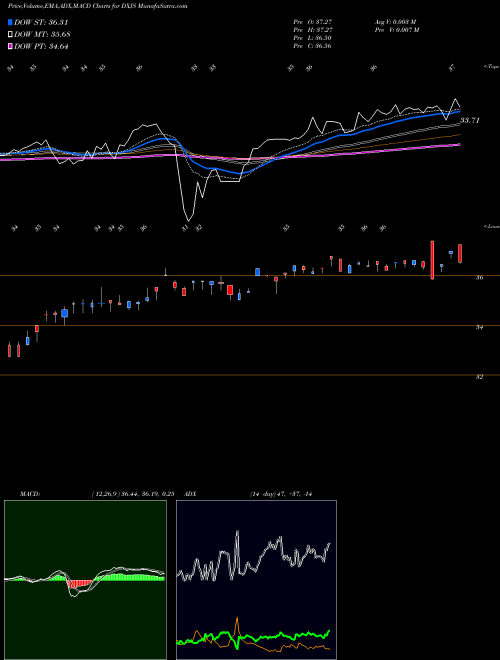Click the last red candlestick on the right
500x660 pixels.
coord(460,253)
